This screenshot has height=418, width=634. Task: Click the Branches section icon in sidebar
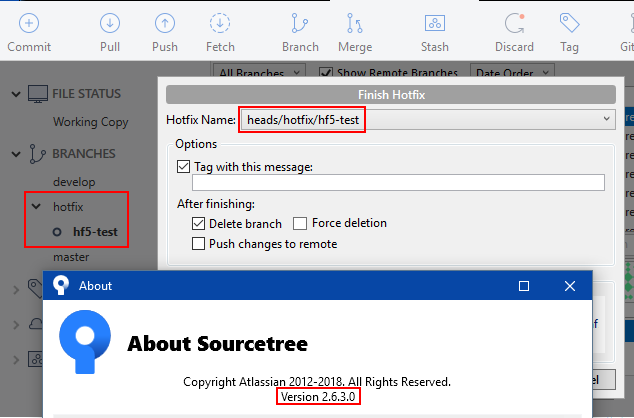click(x=37, y=154)
